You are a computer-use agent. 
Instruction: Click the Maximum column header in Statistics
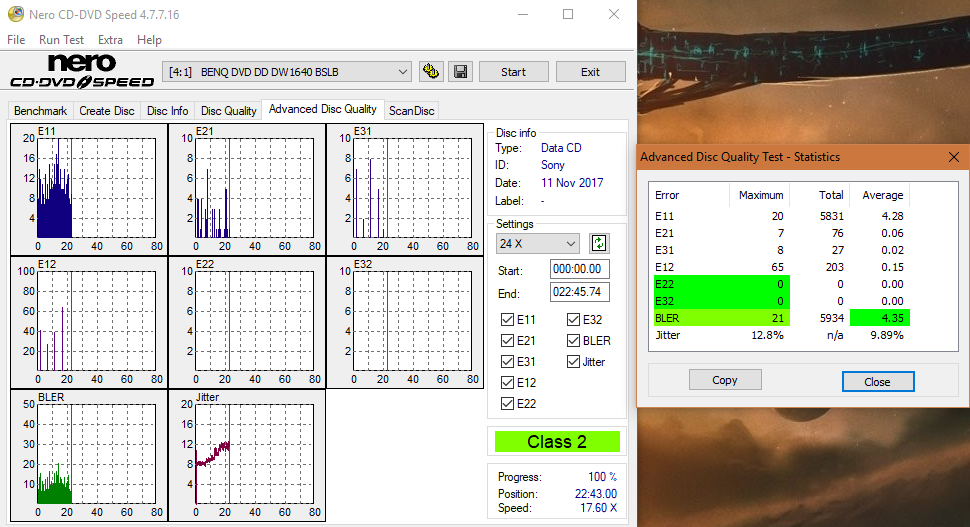click(x=760, y=195)
